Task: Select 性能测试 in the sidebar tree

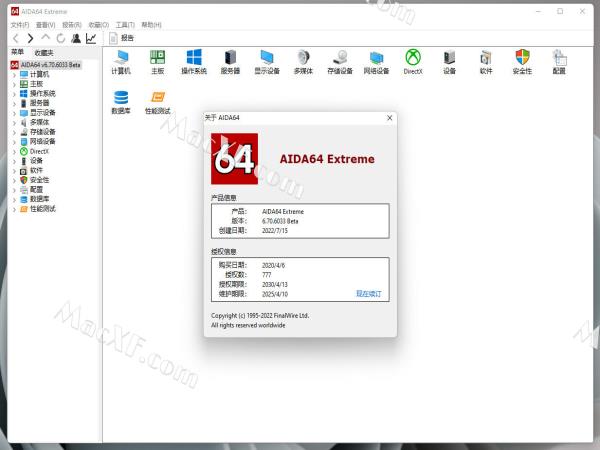Action: click(42, 209)
